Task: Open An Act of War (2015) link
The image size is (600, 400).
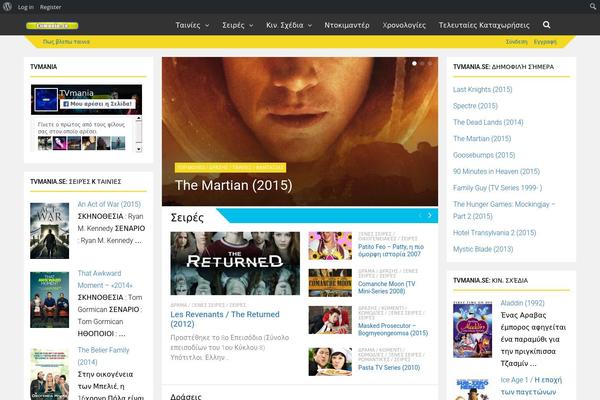Action: [109, 204]
